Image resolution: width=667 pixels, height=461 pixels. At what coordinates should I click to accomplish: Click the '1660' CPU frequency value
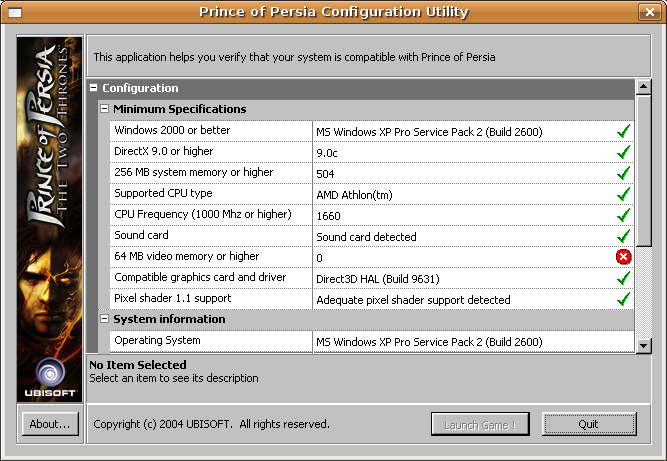point(328,216)
